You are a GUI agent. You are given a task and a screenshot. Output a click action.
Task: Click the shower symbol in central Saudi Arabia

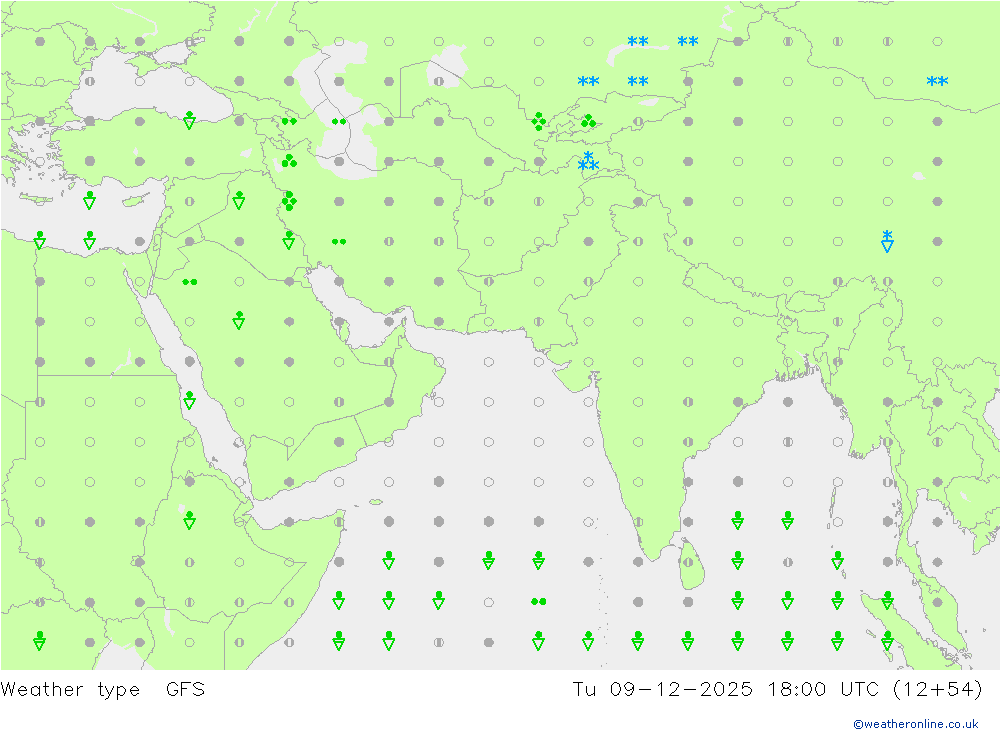pyautogui.click(x=239, y=320)
